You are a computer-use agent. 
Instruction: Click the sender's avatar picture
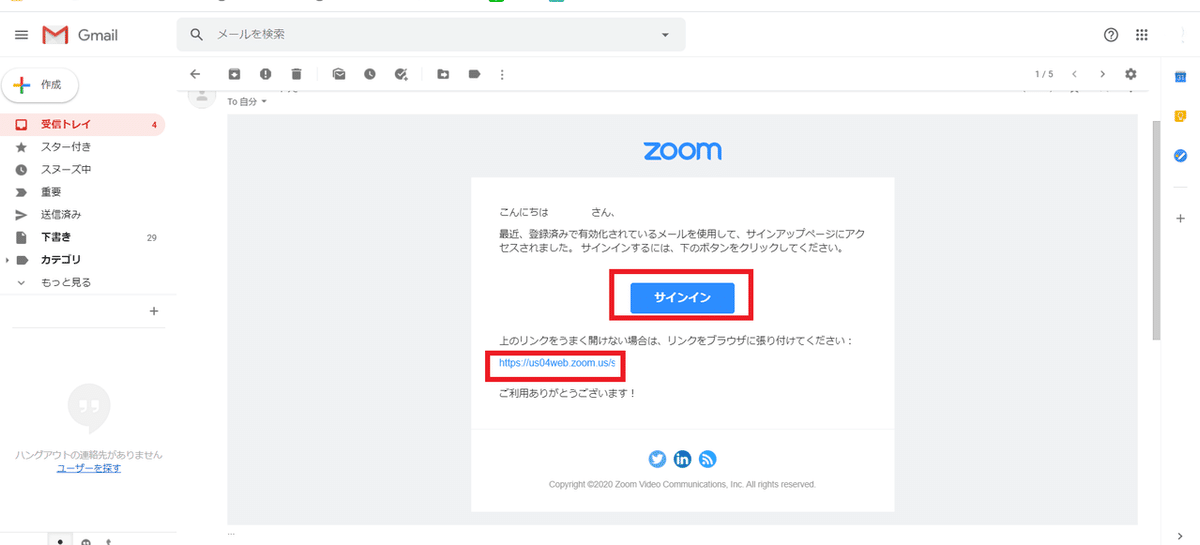tap(204, 96)
